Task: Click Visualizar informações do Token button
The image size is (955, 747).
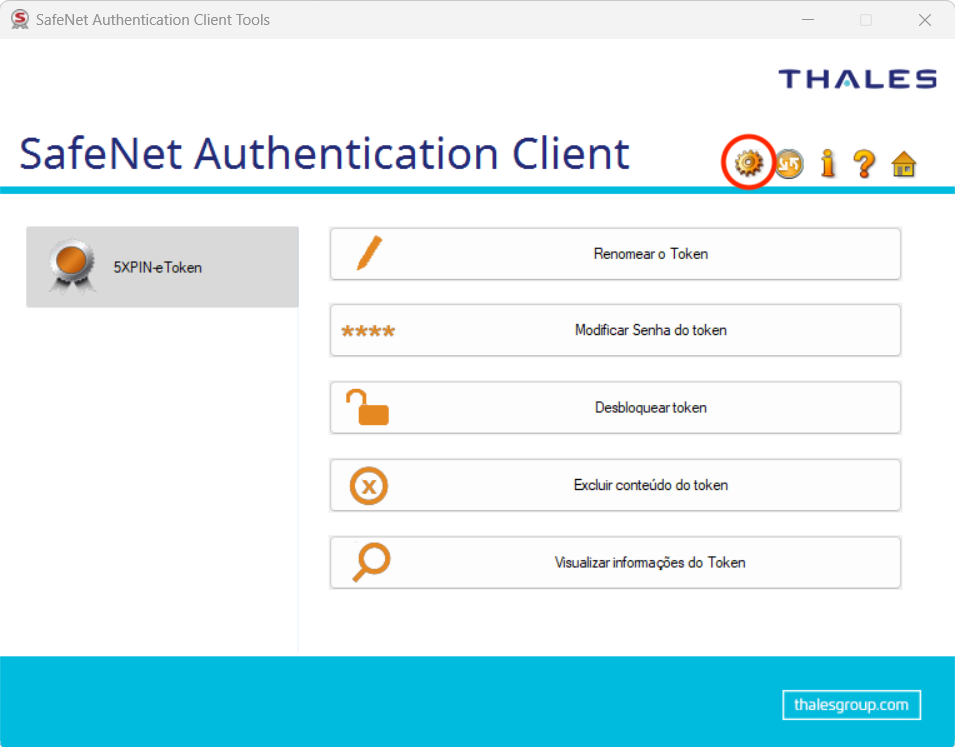Action: click(615, 562)
